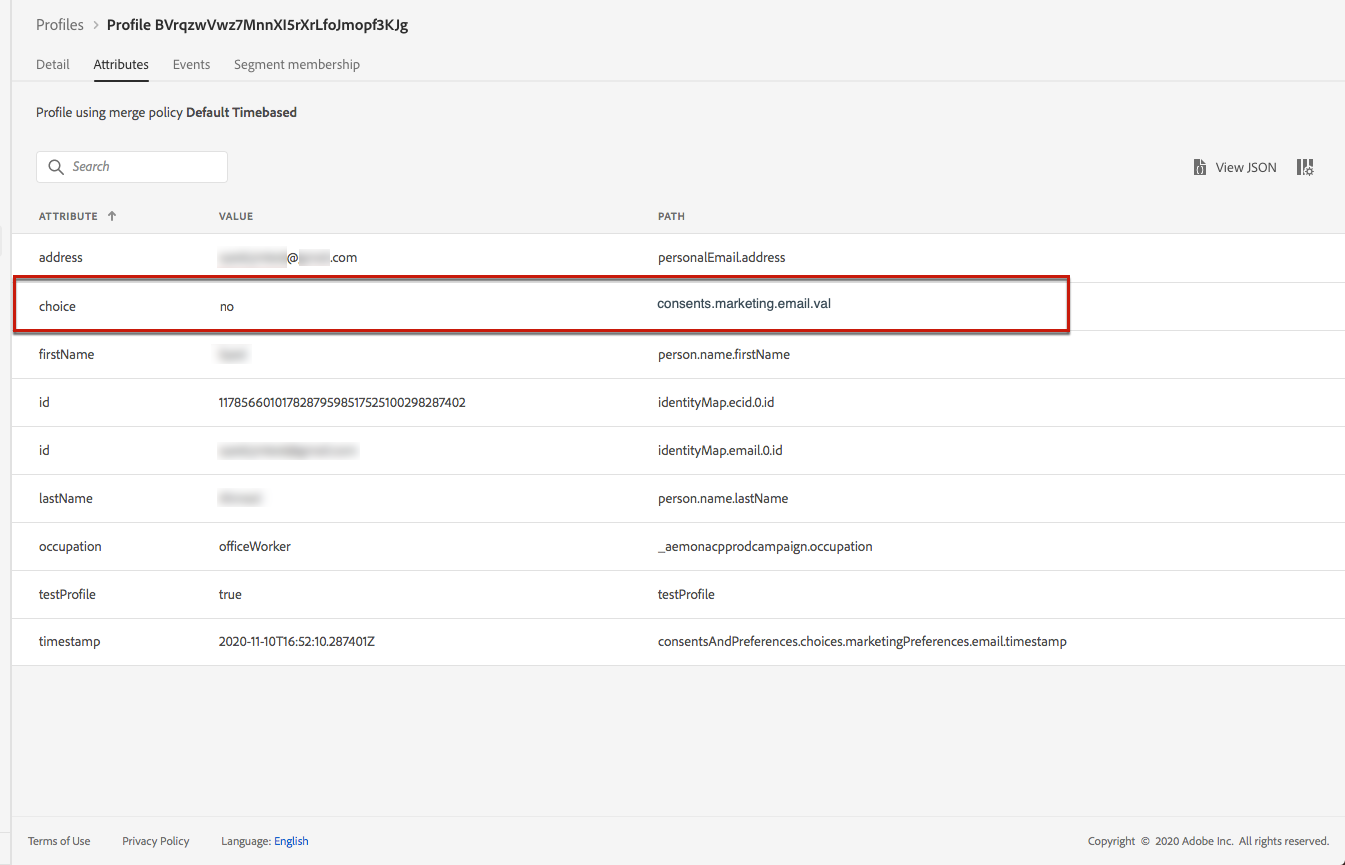Select the Attributes tab
Viewport: 1345px width, 865px height.
(x=121, y=64)
